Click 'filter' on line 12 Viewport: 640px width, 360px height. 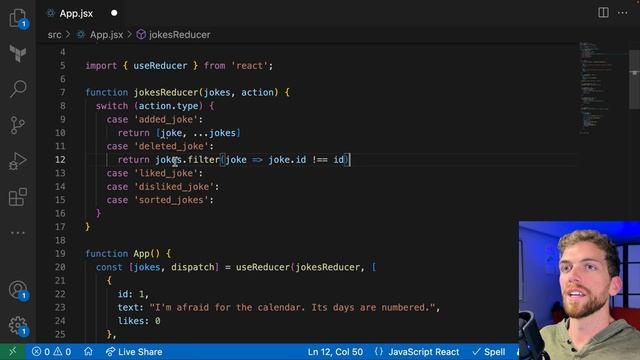[203, 160]
